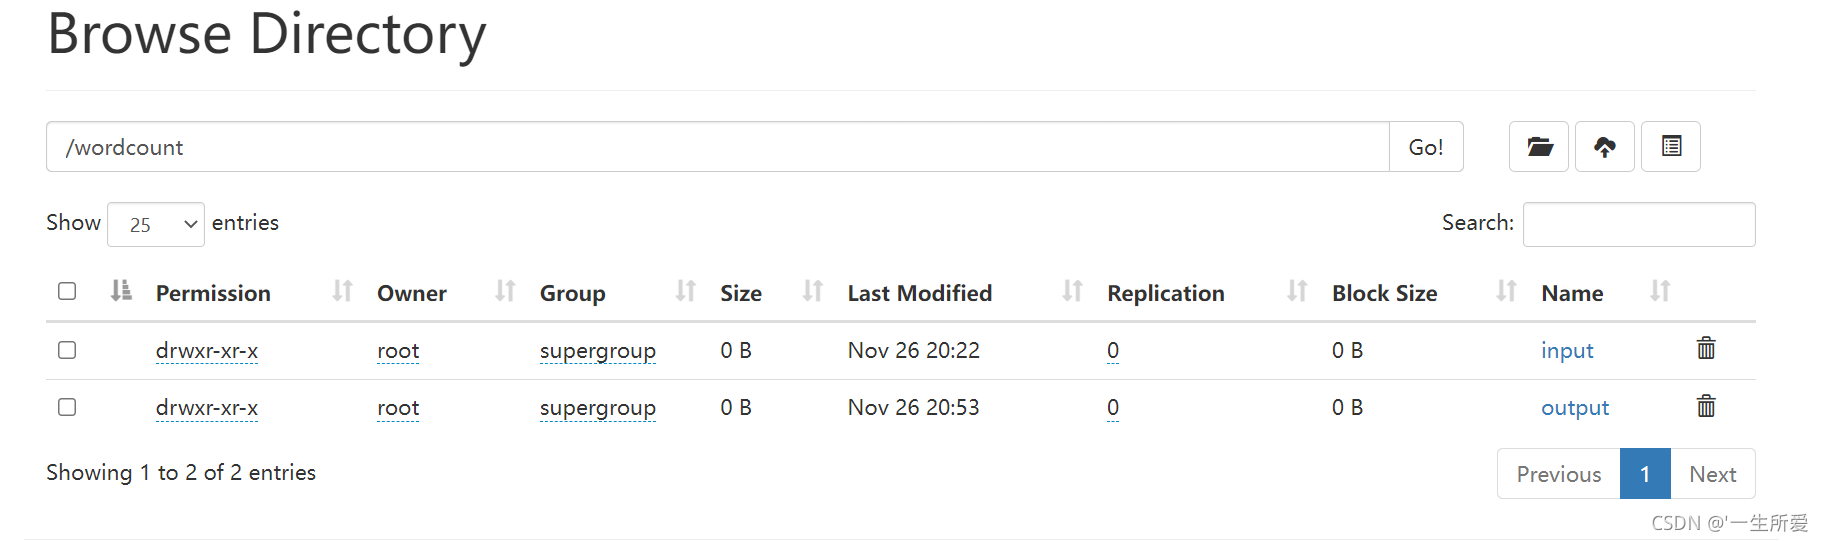Sort by the Replication column arrows

point(1297,291)
